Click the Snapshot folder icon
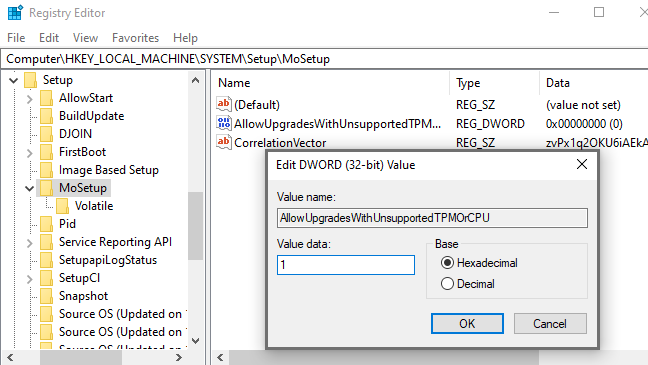 coord(46,296)
